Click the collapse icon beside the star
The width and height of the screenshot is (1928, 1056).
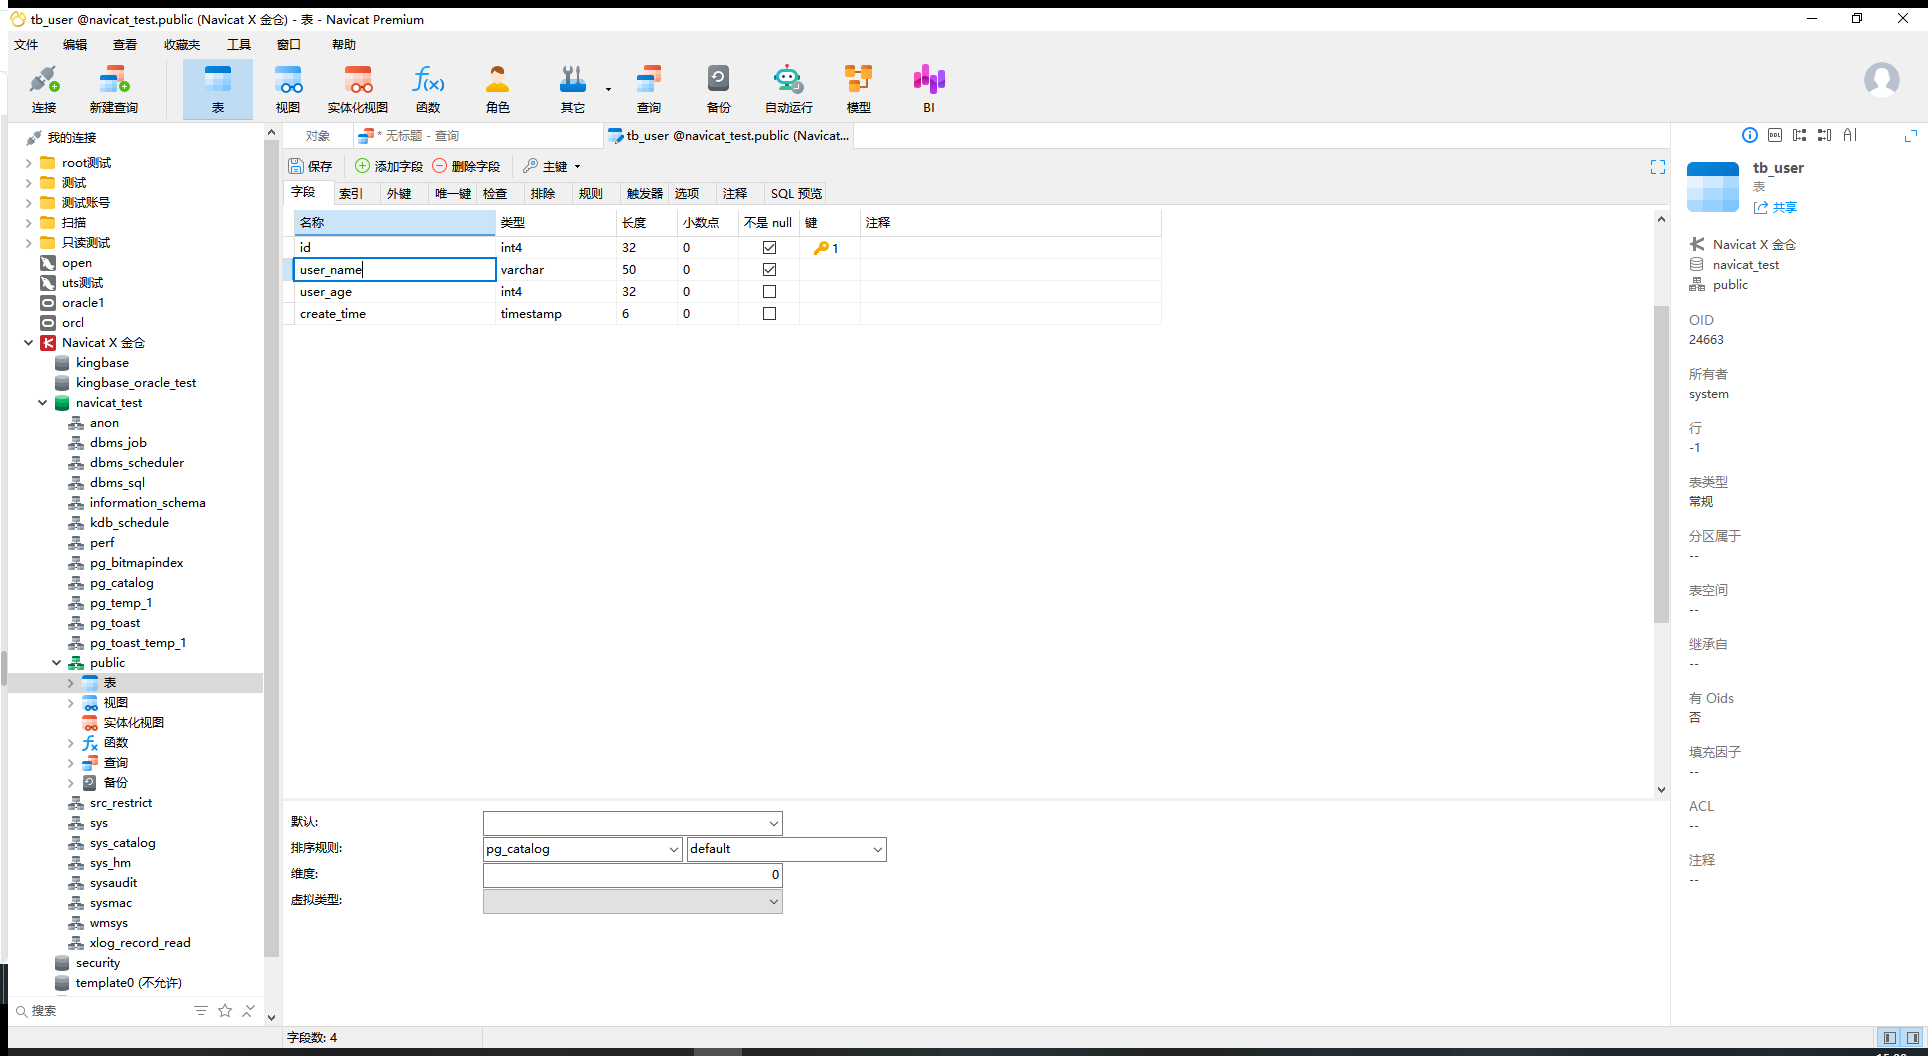(249, 1011)
